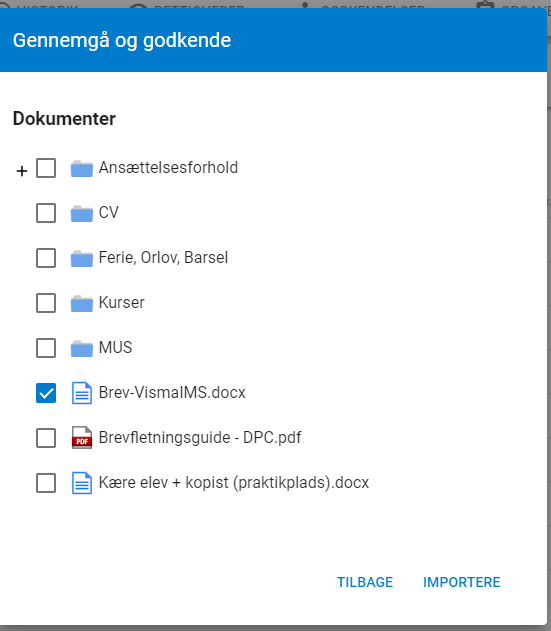The width and height of the screenshot is (551, 631).
Task: Choose the Kære elev + kopist (praktikplads).docx label
Action: coord(234,483)
